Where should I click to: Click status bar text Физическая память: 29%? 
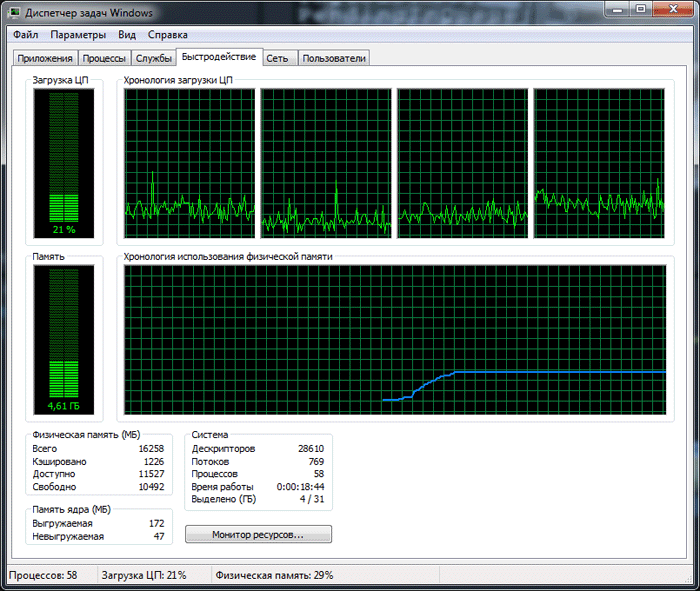click(274, 575)
